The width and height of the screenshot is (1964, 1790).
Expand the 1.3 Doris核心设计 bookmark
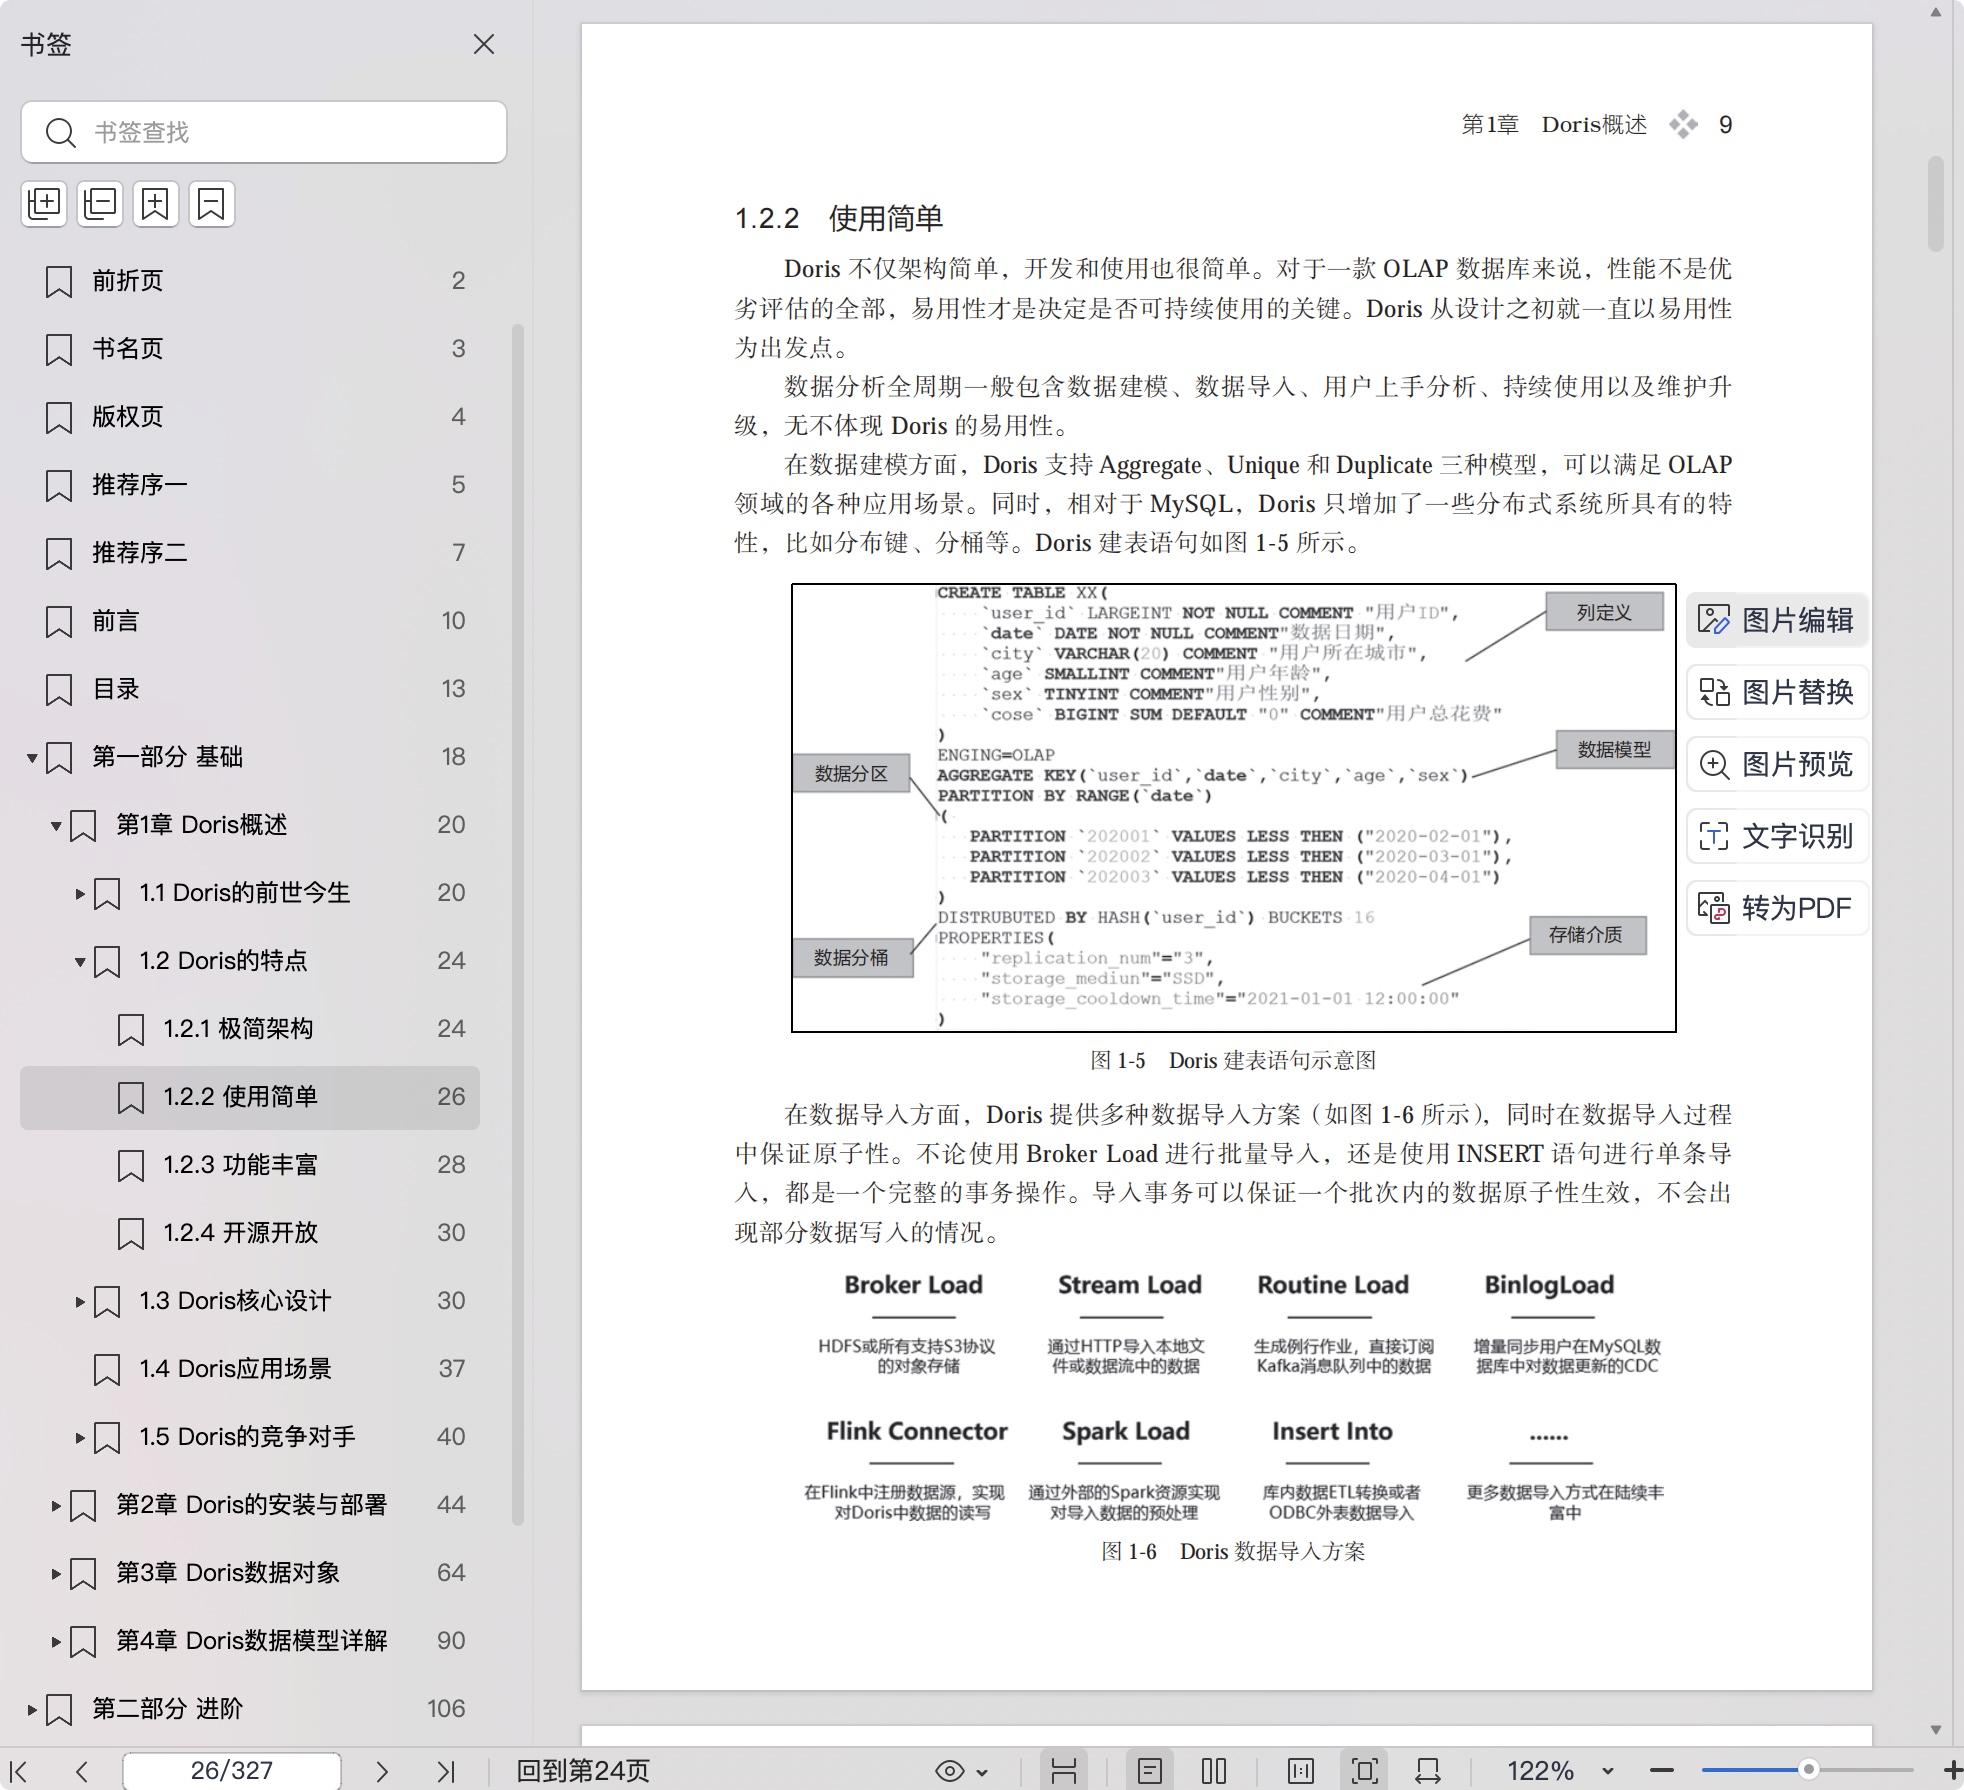[80, 1302]
